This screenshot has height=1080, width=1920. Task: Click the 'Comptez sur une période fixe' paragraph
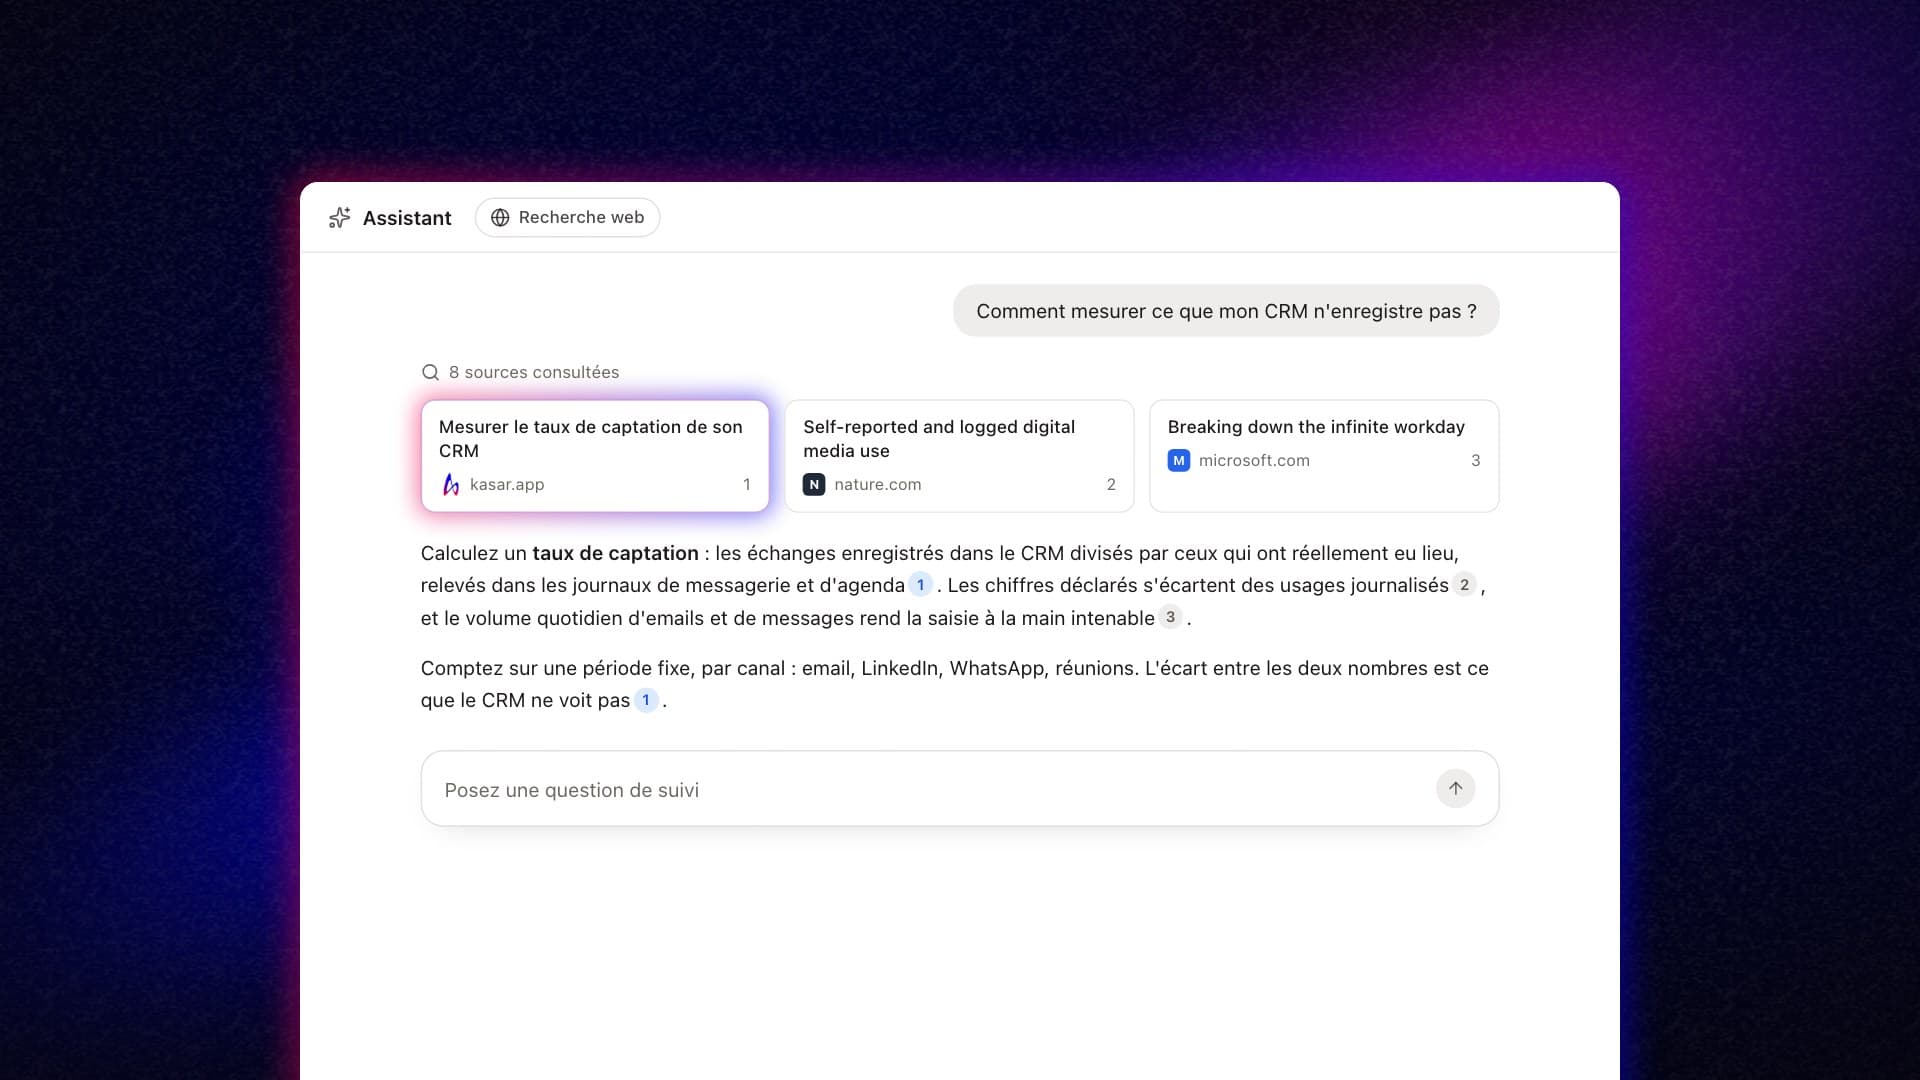tap(954, 684)
